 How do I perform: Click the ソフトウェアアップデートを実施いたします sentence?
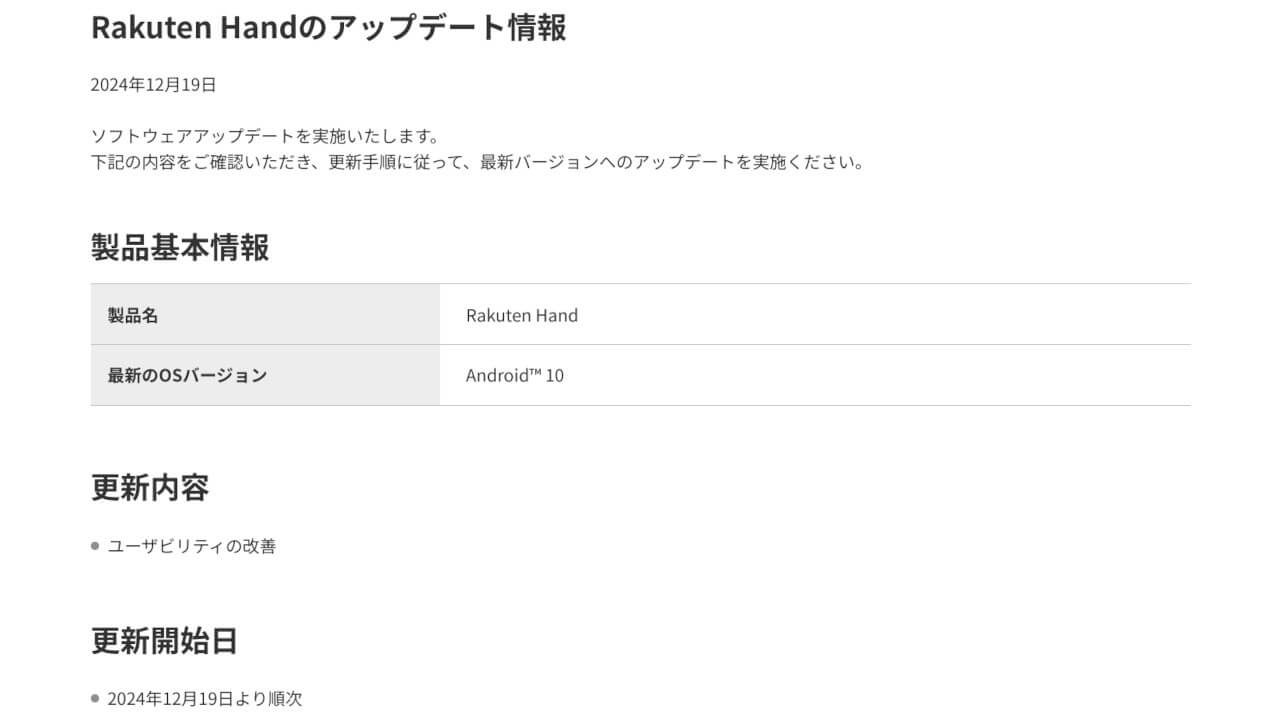[x=265, y=136]
